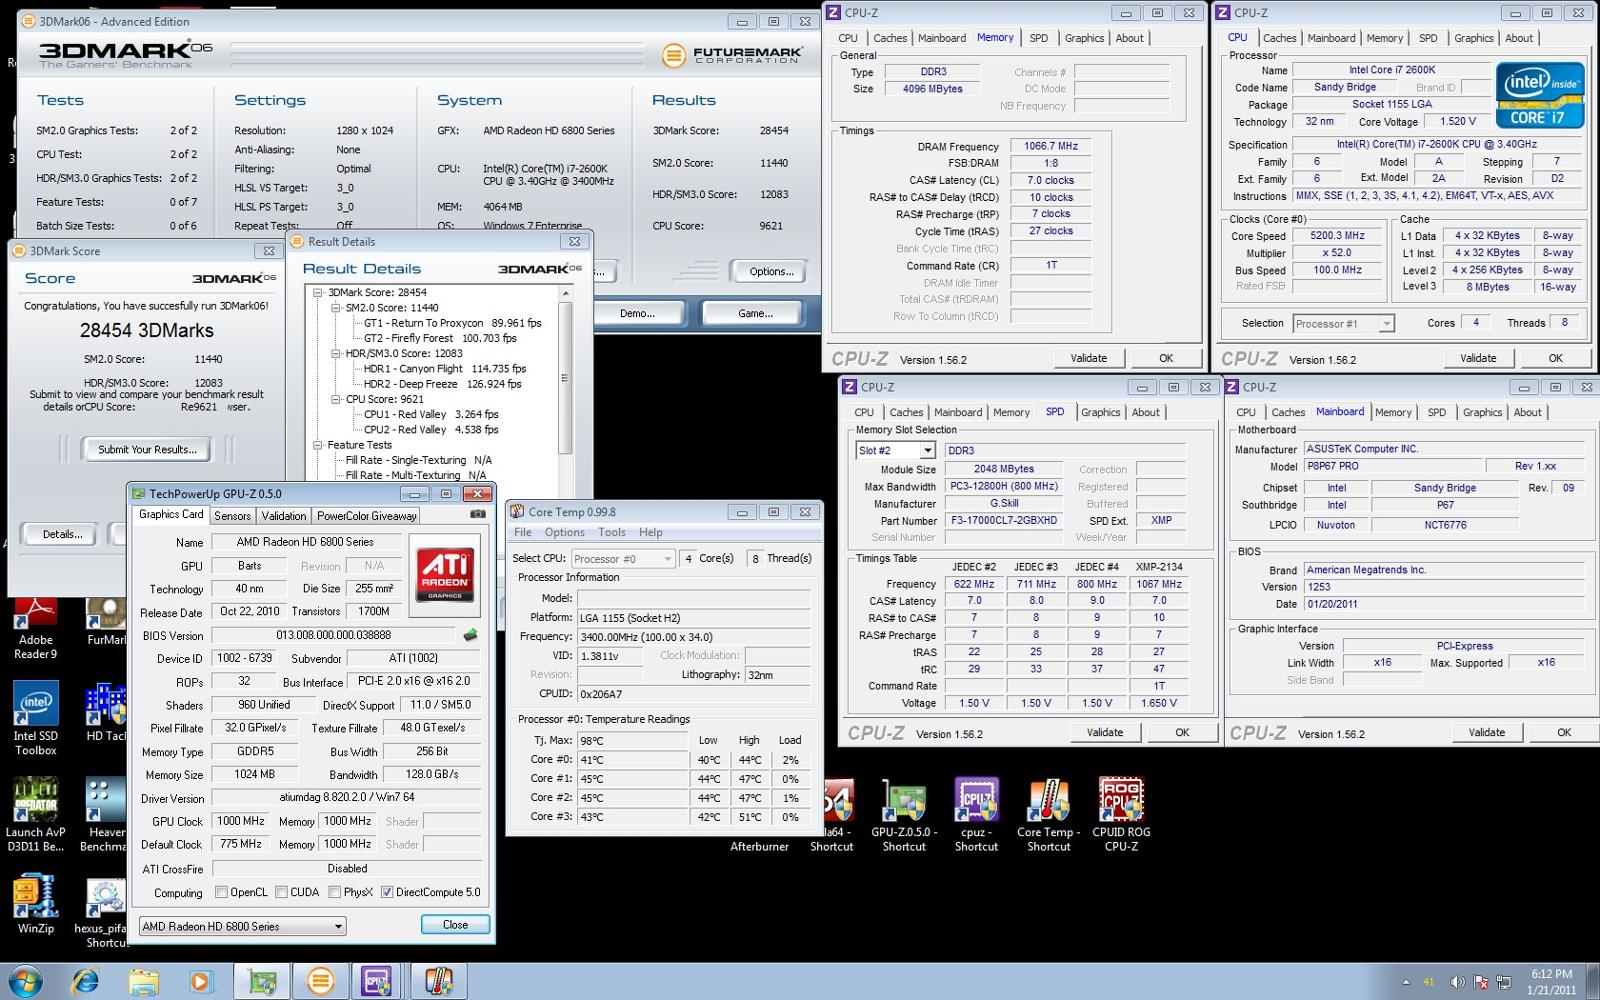1600x1000 pixels.
Task: Open Core Temp Shortcut desktop icon
Action: (1048, 815)
